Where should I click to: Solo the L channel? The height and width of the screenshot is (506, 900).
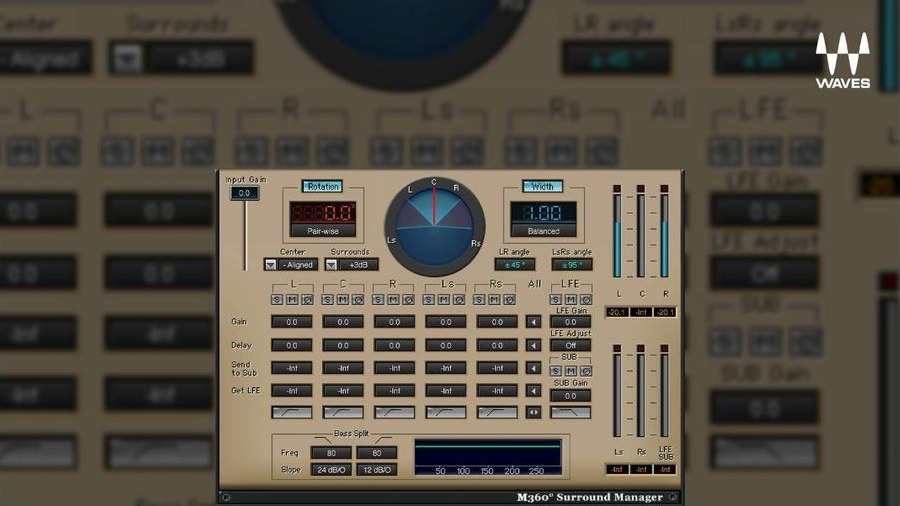point(277,299)
